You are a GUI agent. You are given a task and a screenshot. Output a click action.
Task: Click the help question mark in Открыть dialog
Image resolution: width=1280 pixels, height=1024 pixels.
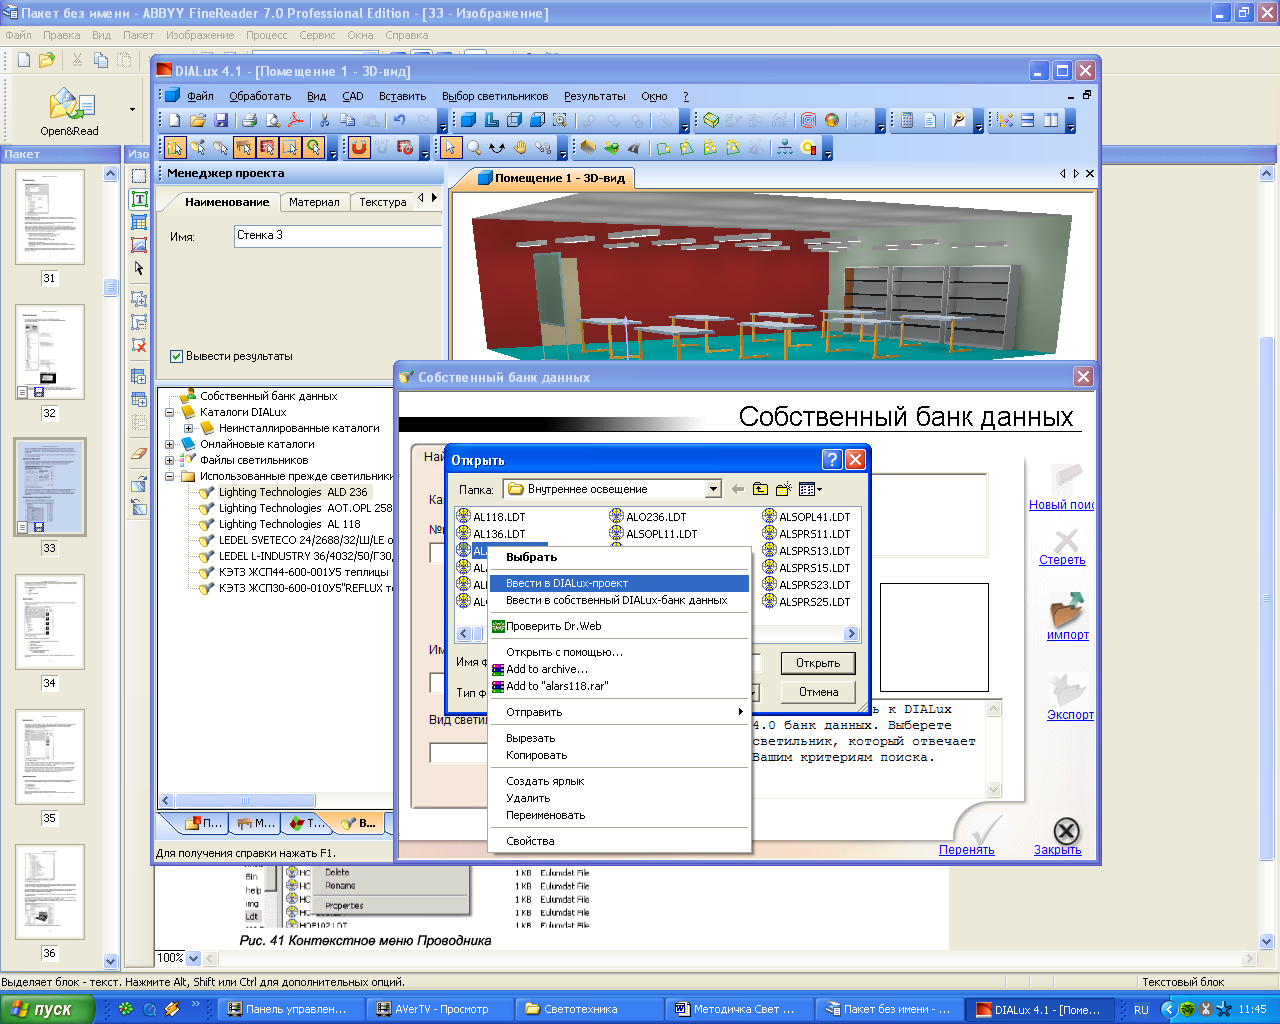(x=832, y=459)
